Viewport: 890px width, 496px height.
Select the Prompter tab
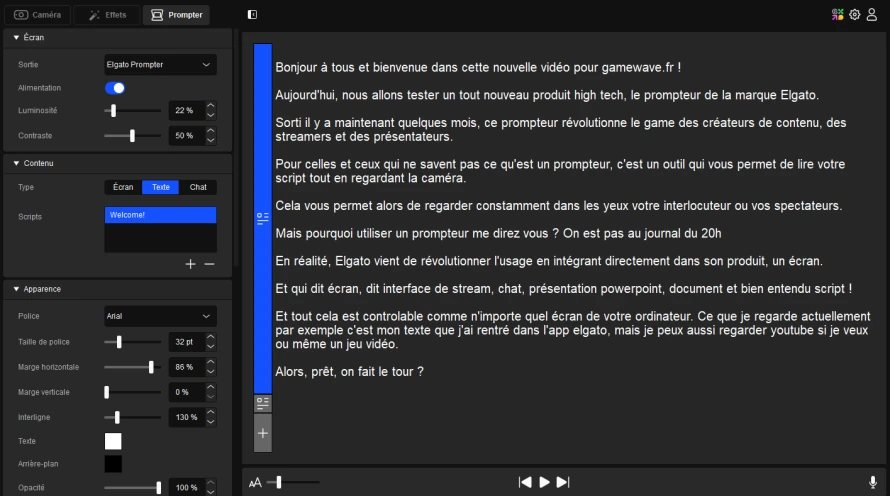click(177, 15)
